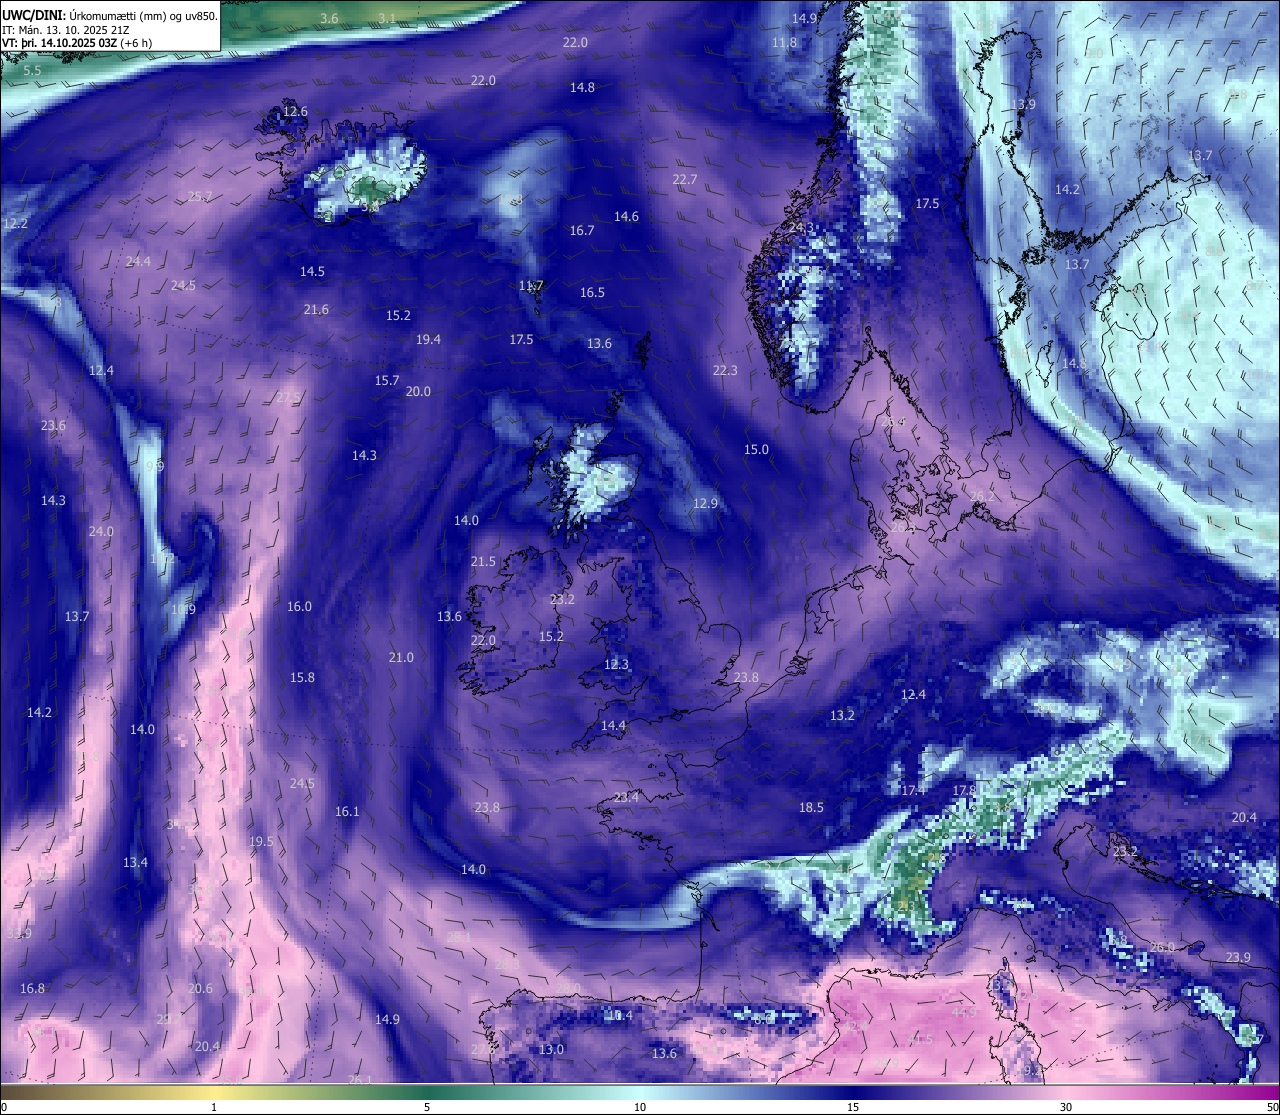Image resolution: width=1280 pixels, height=1115 pixels.
Task: Click the 23.6 value label
Action: point(53,425)
